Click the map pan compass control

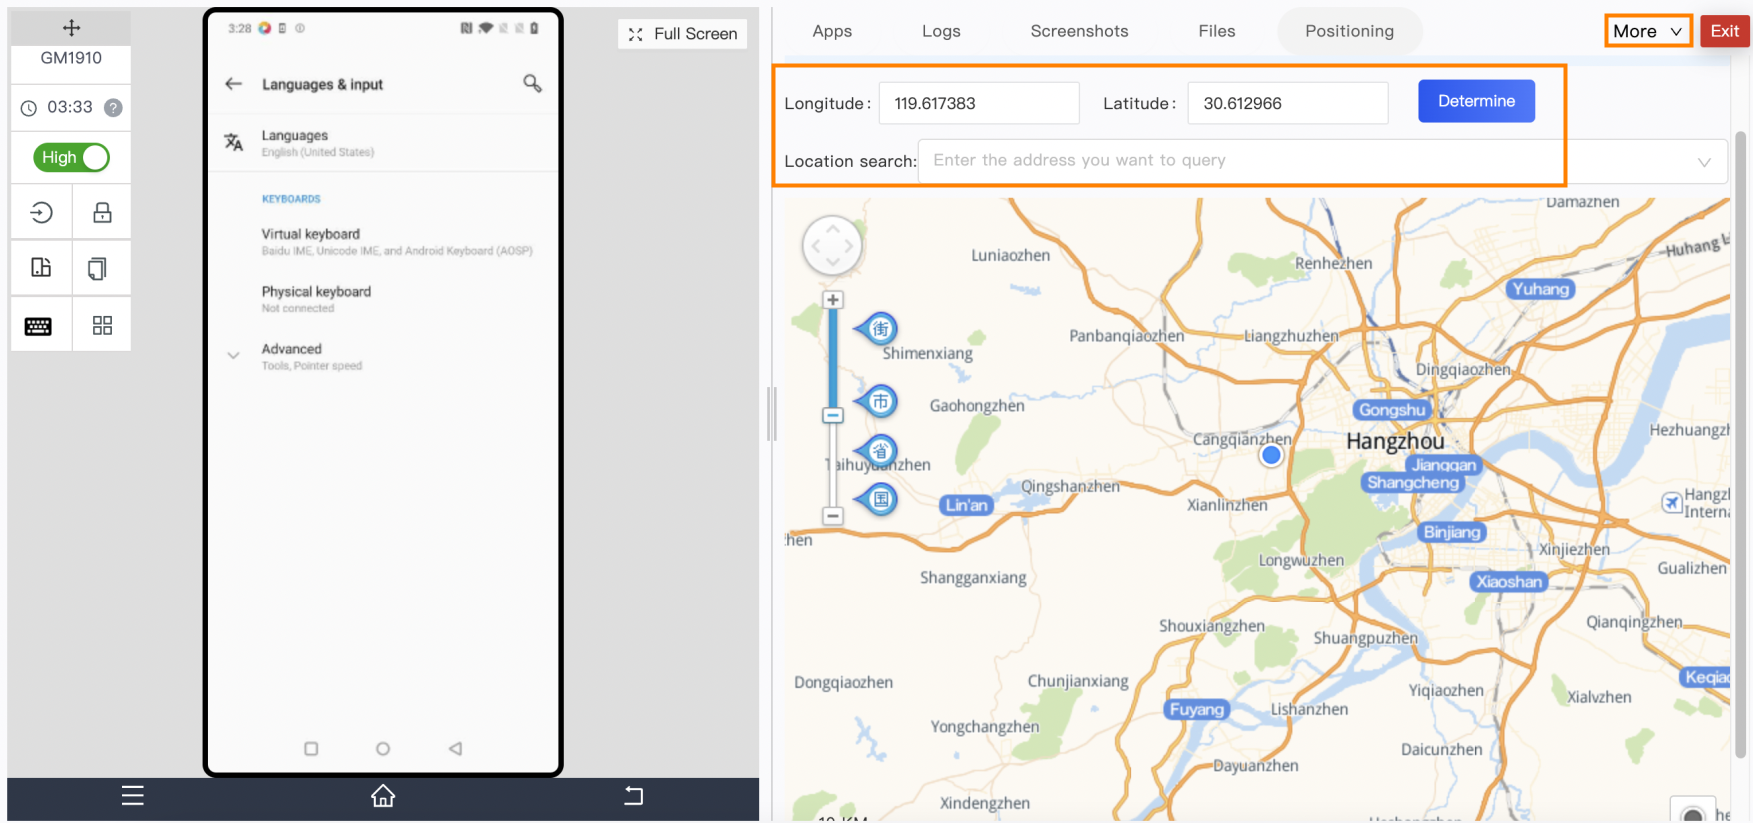click(832, 246)
